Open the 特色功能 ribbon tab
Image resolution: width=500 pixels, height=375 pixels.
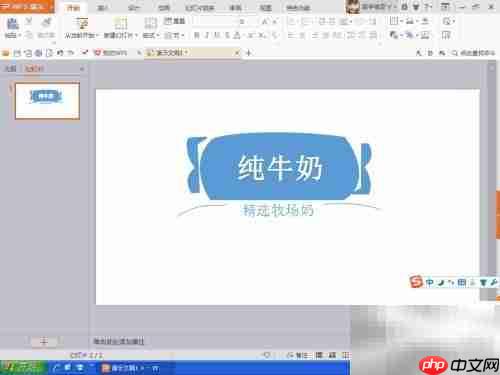click(x=298, y=7)
